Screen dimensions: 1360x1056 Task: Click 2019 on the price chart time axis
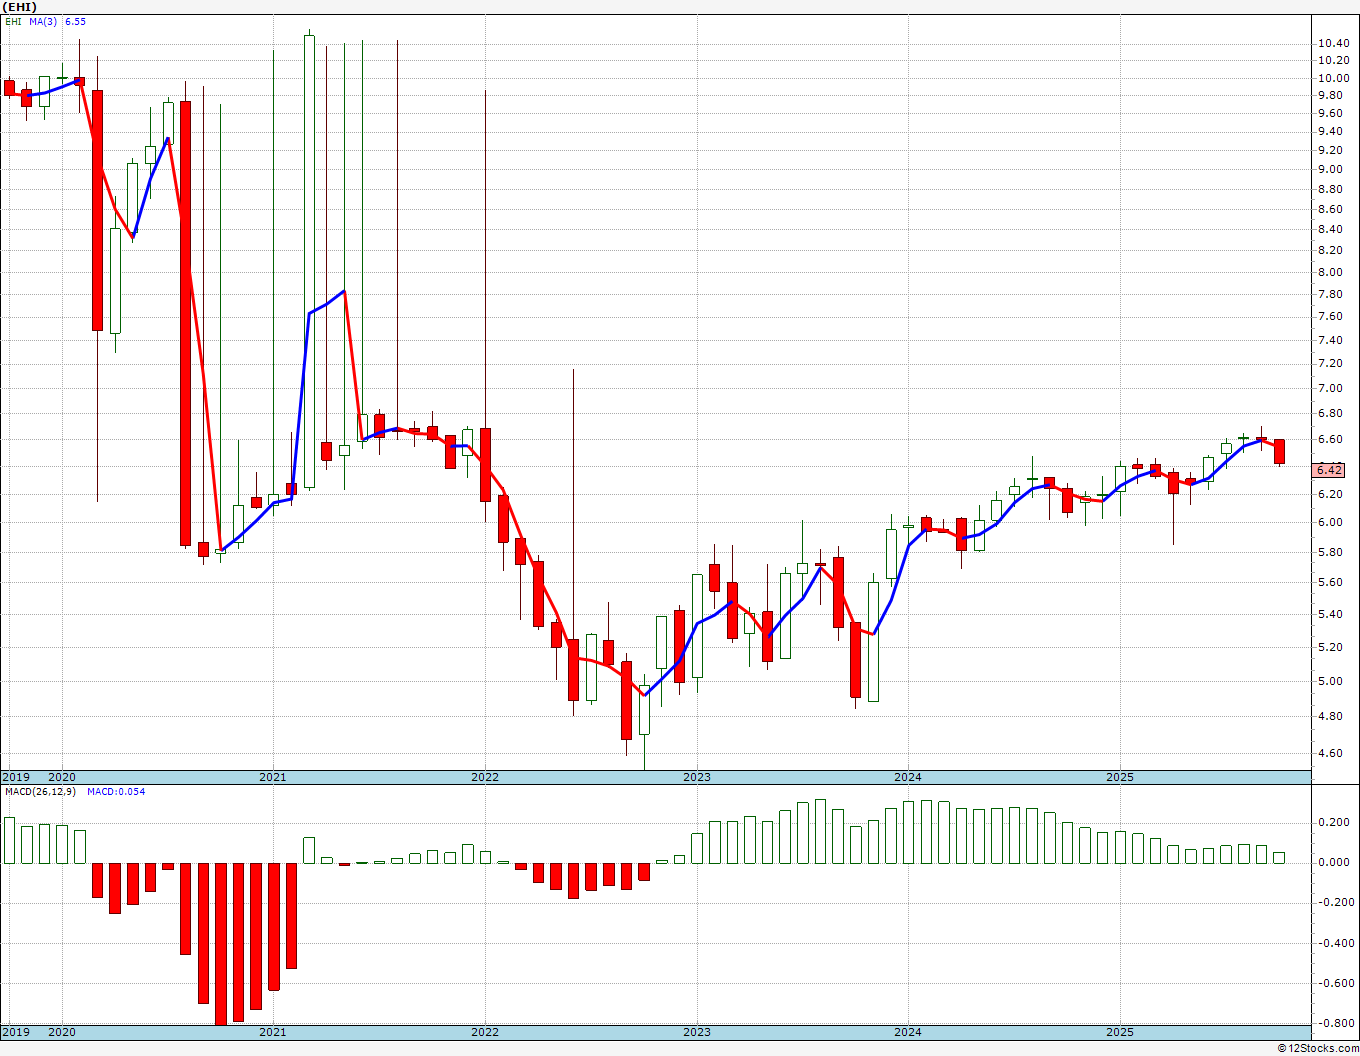coord(15,777)
